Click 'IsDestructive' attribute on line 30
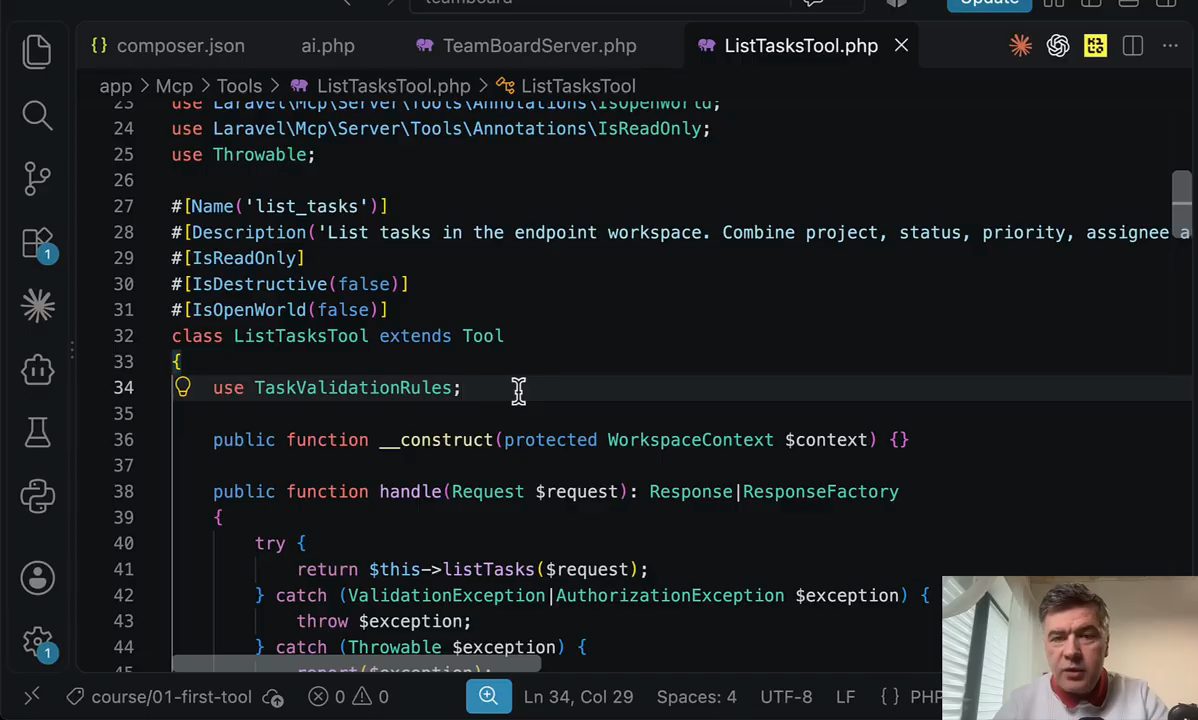Viewport: 1198px width, 720px height. point(259,284)
